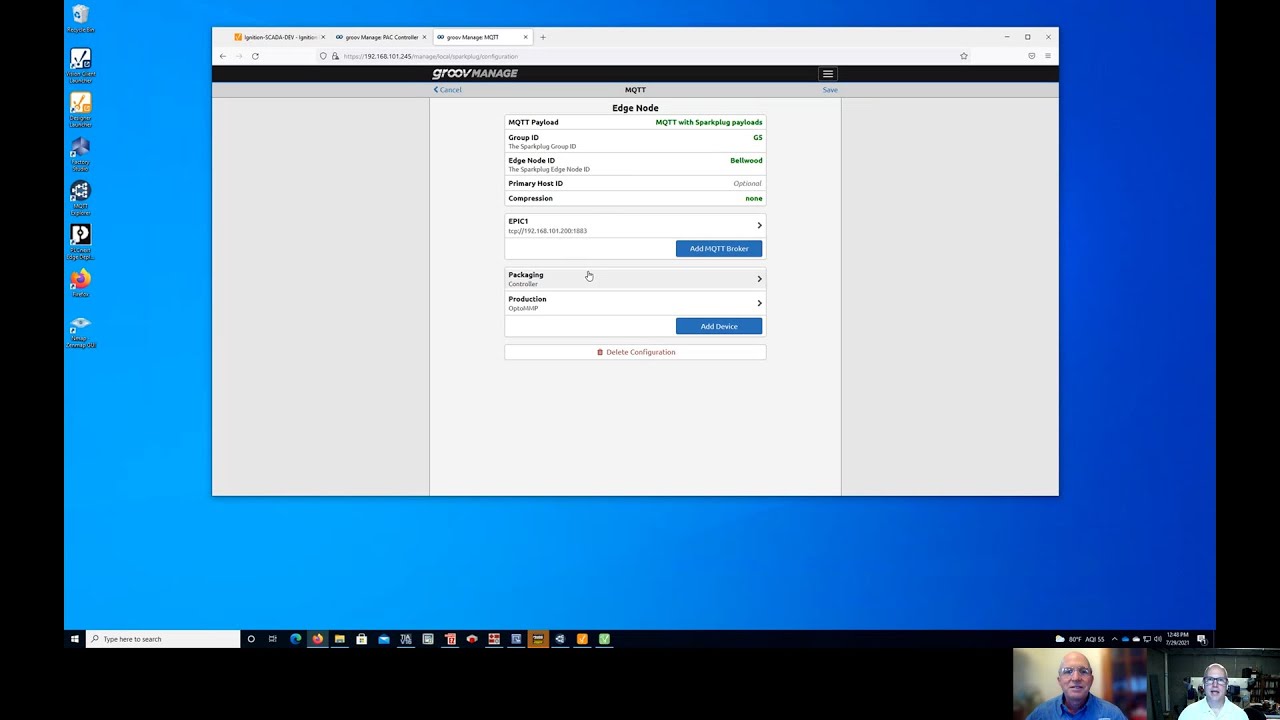The height and width of the screenshot is (720, 1280).
Task: Open the Windows Start menu
Action: point(75,639)
